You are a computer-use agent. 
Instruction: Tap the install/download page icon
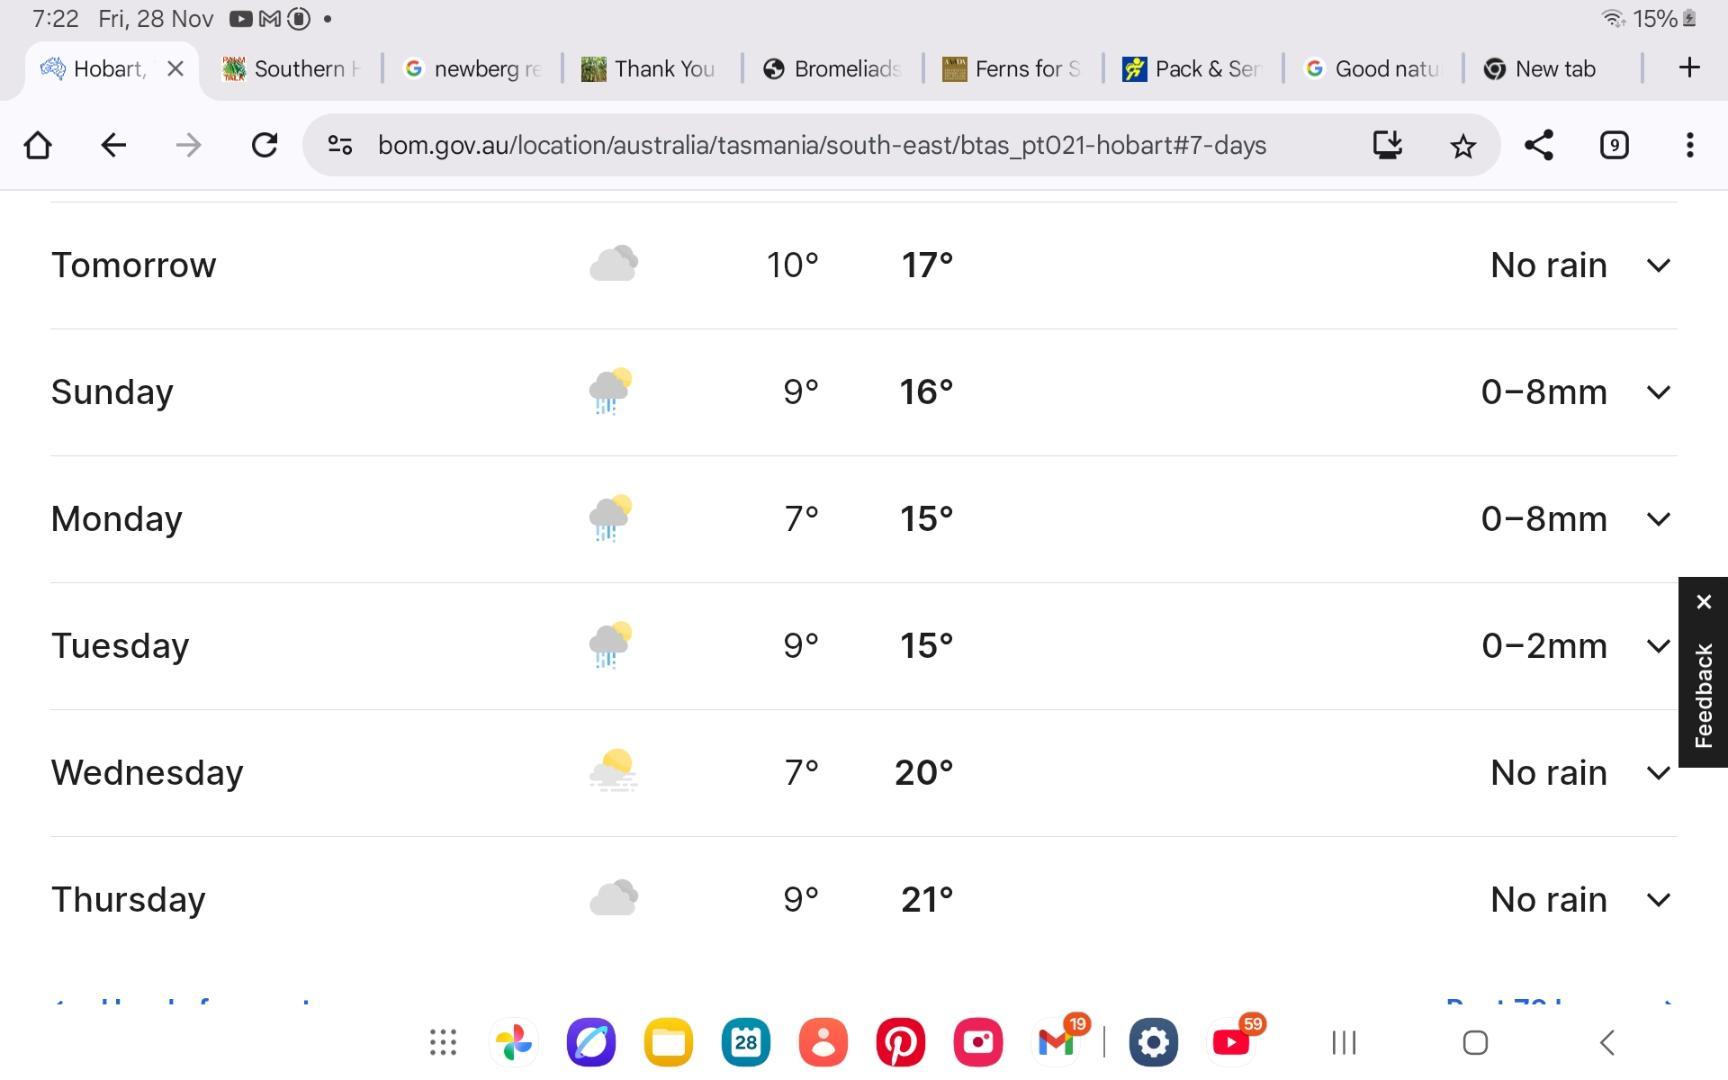(x=1387, y=146)
